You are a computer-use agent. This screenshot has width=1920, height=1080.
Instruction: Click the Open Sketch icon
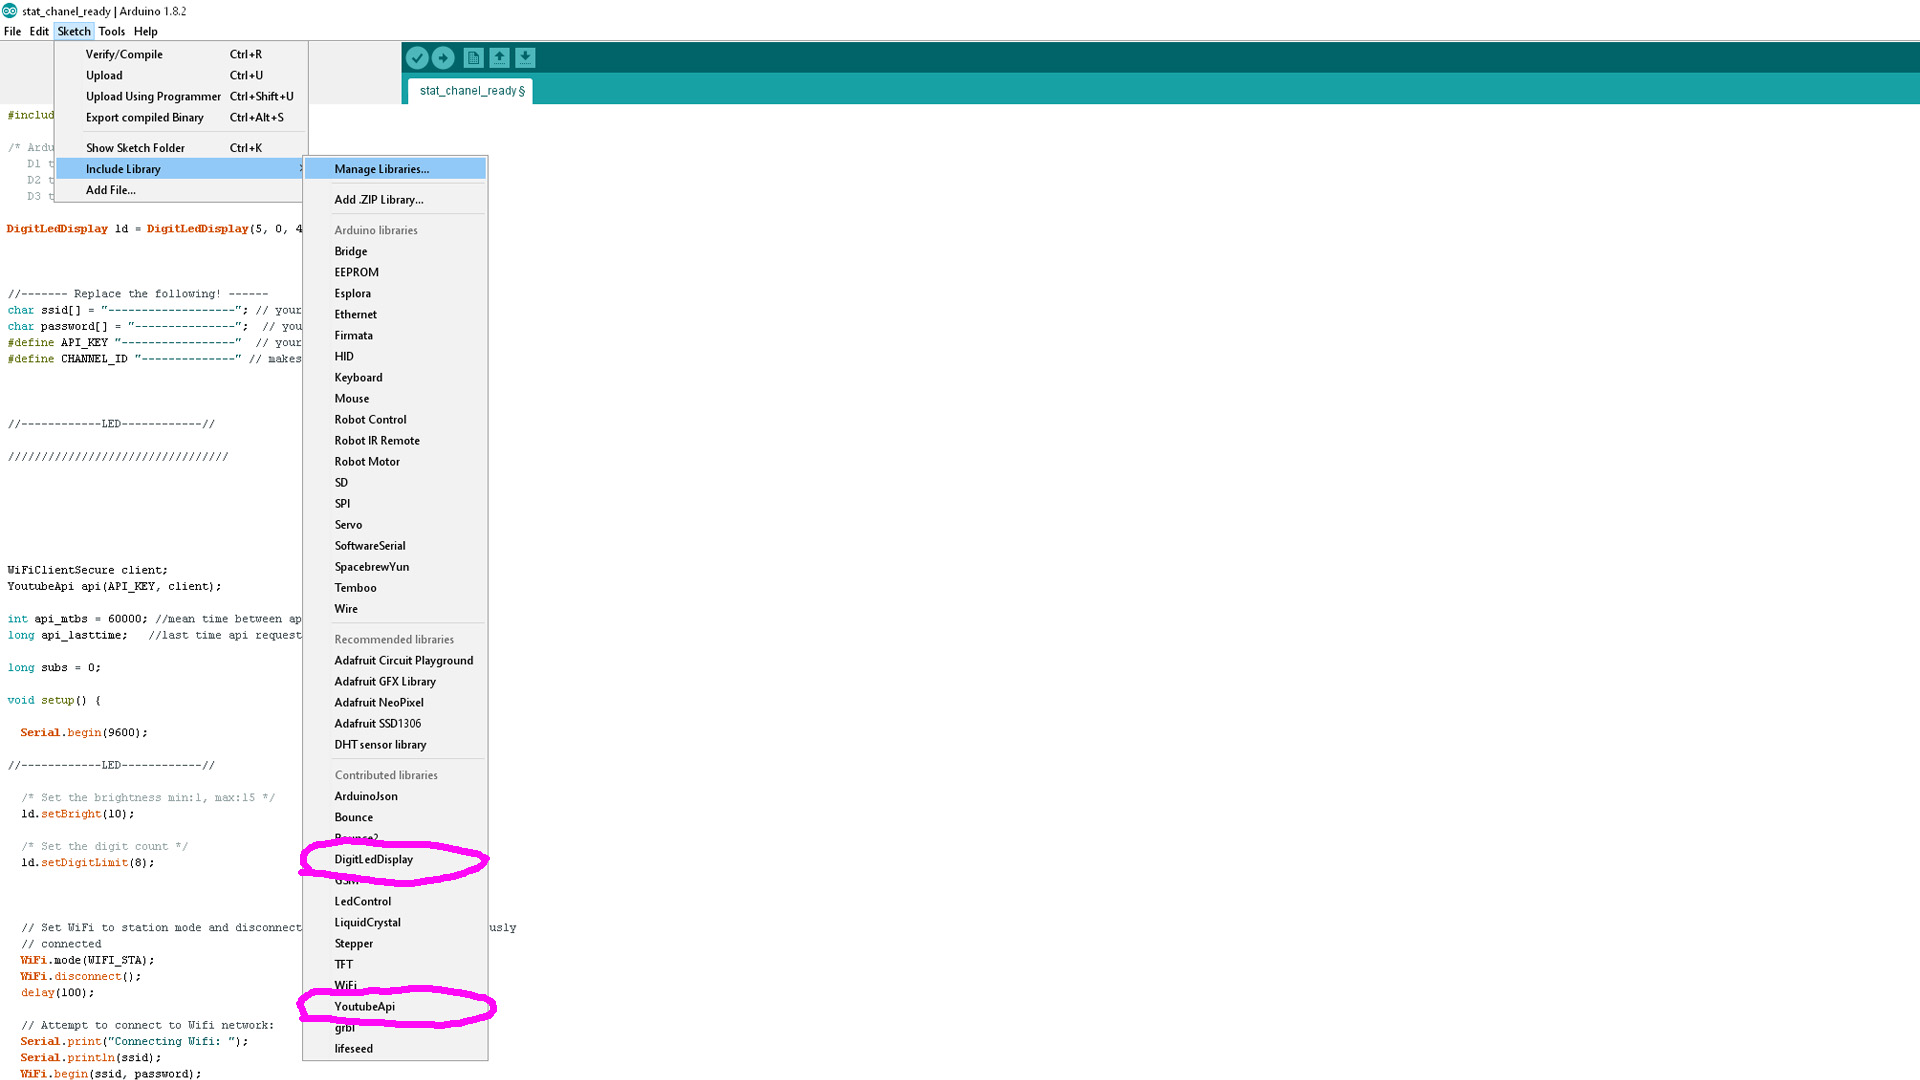(x=498, y=57)
